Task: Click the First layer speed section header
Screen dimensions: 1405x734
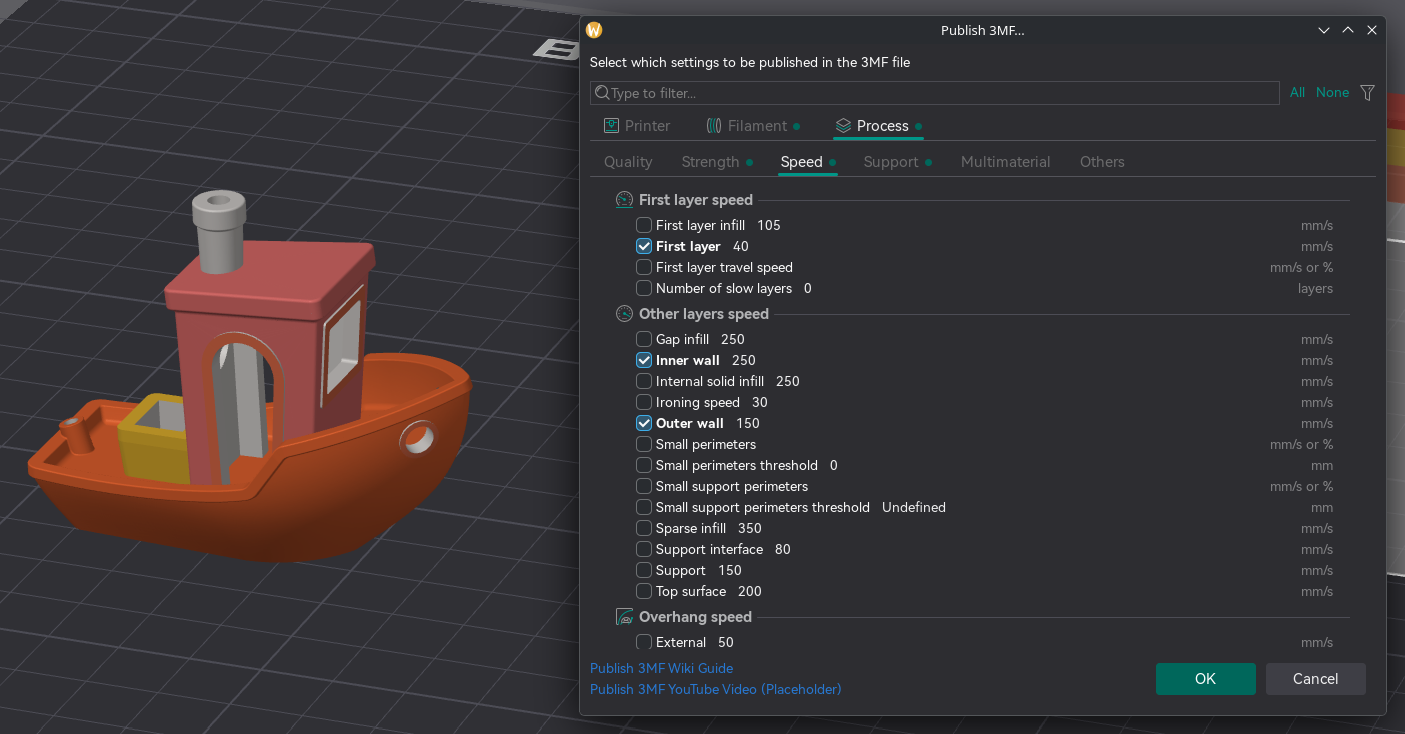Action: point(696,200)
